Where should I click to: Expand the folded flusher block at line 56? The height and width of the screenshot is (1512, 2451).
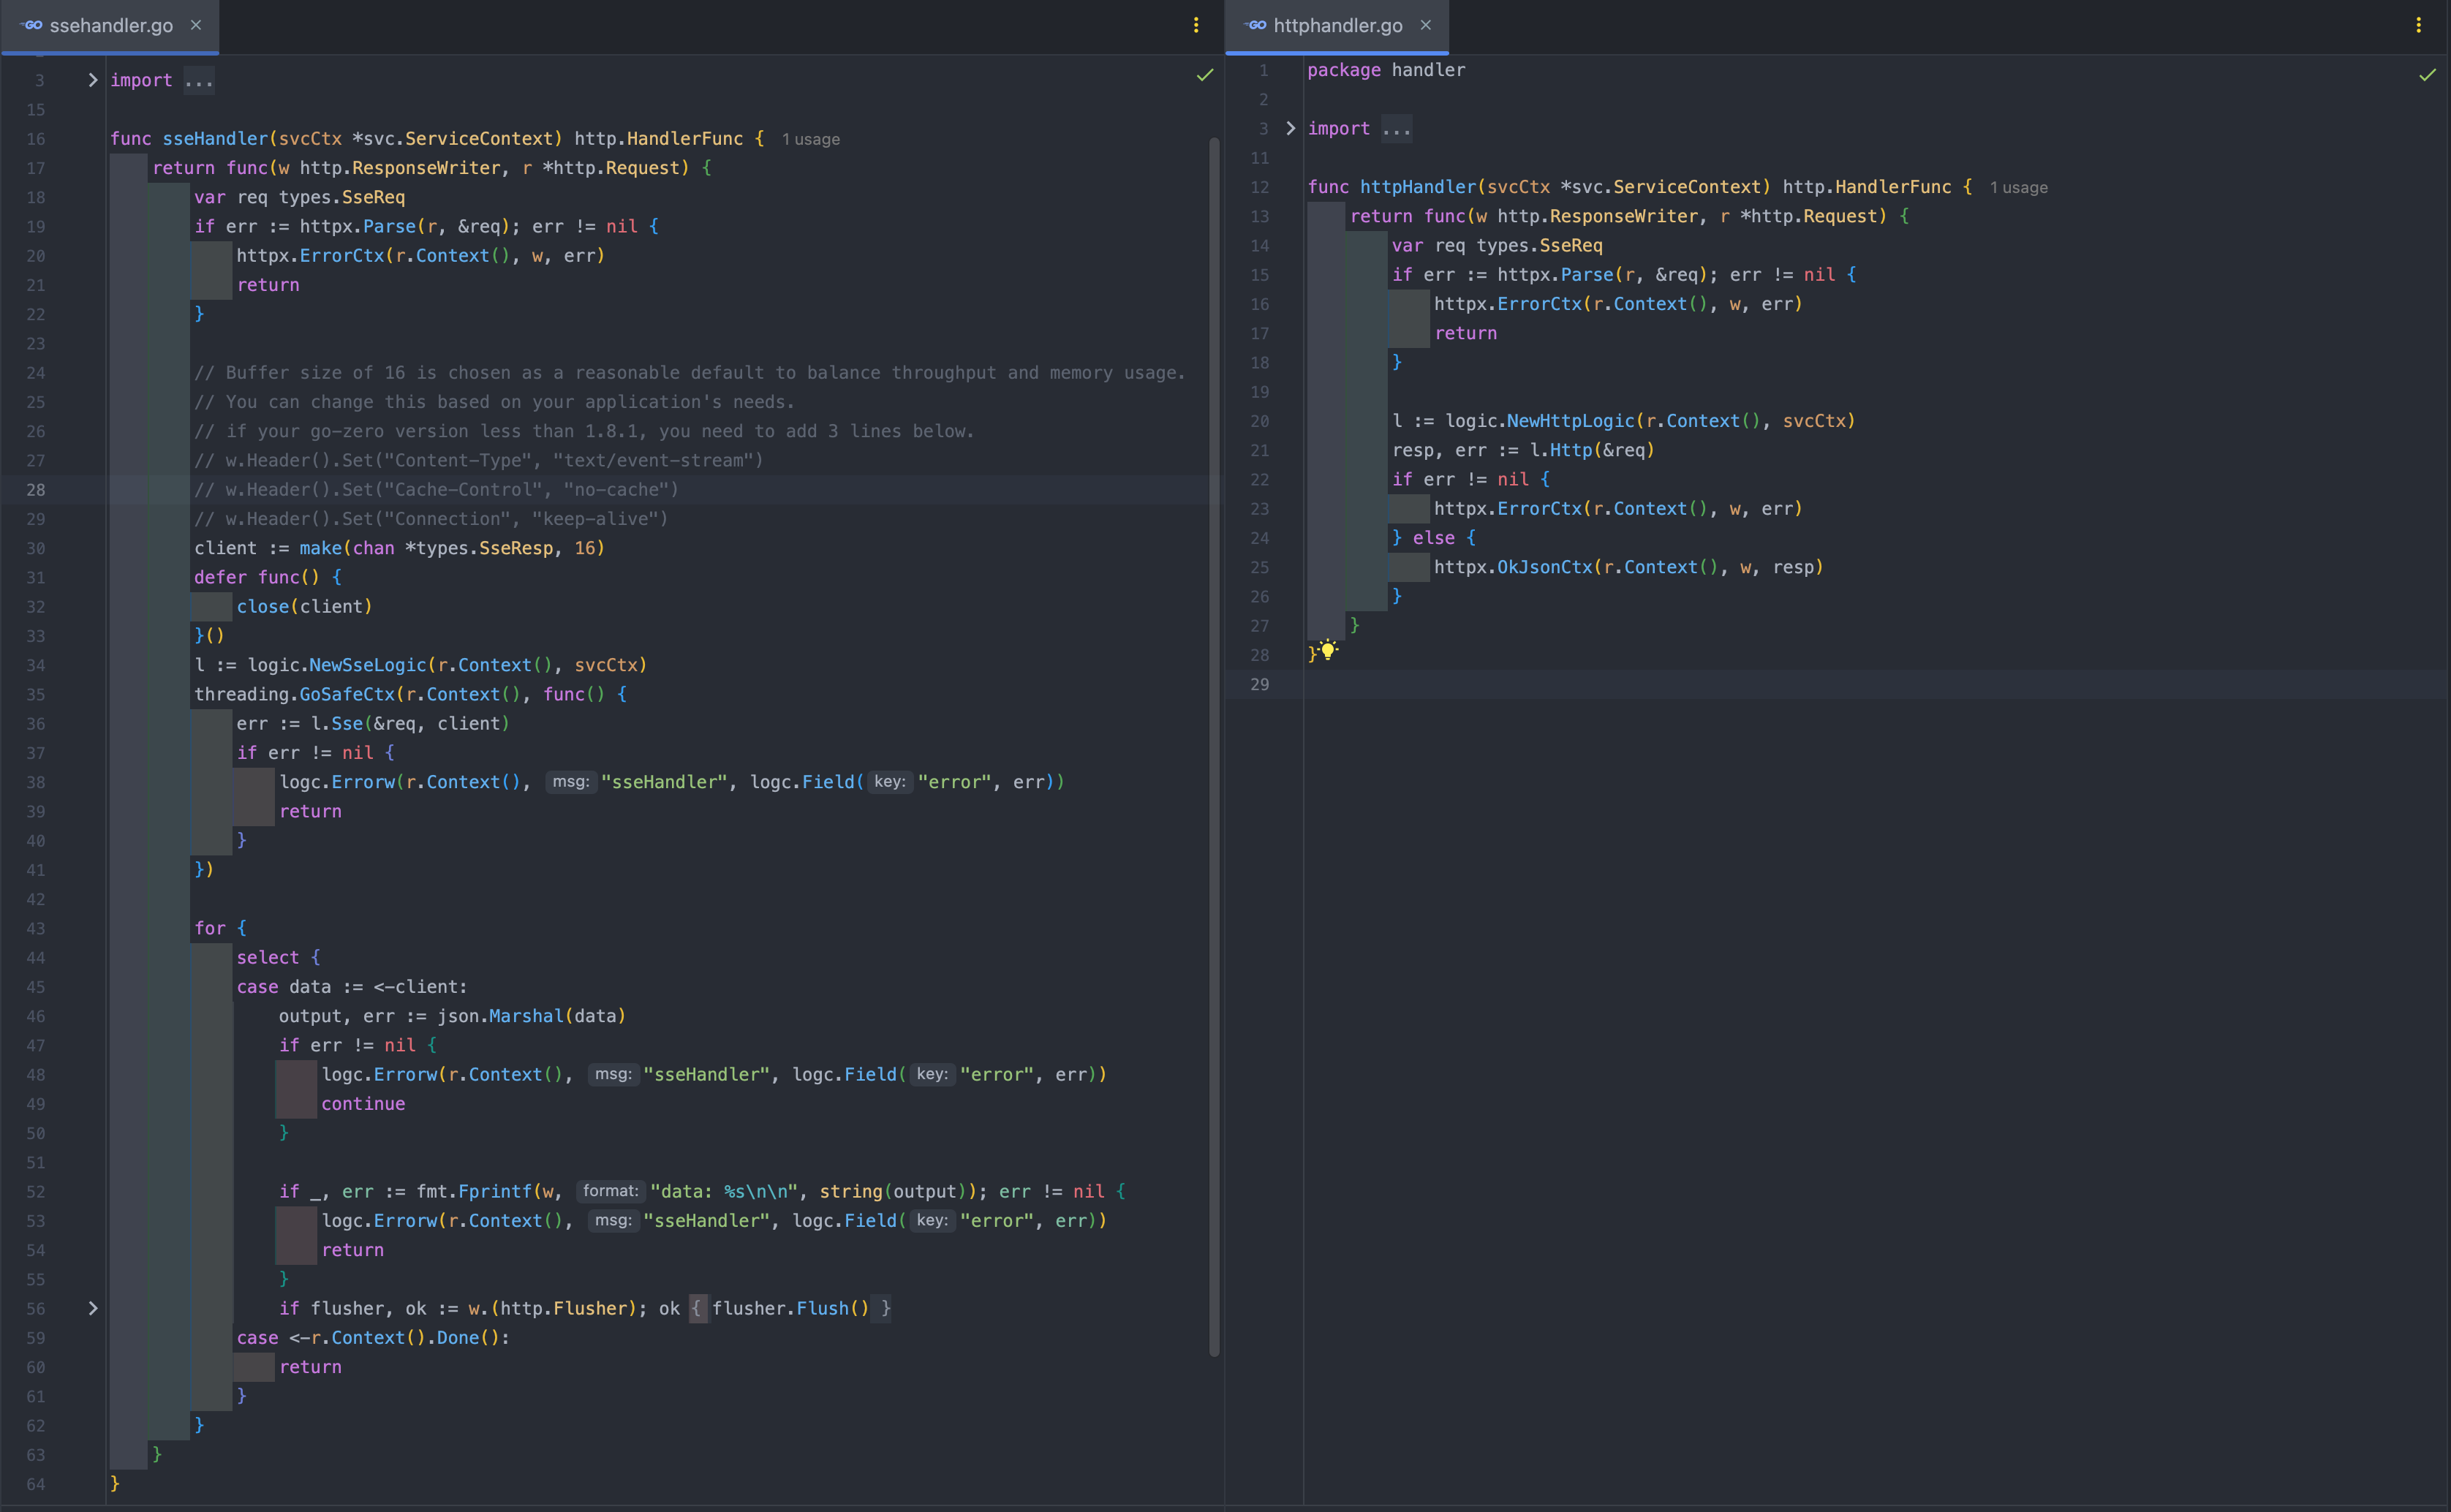point(93,1308)
